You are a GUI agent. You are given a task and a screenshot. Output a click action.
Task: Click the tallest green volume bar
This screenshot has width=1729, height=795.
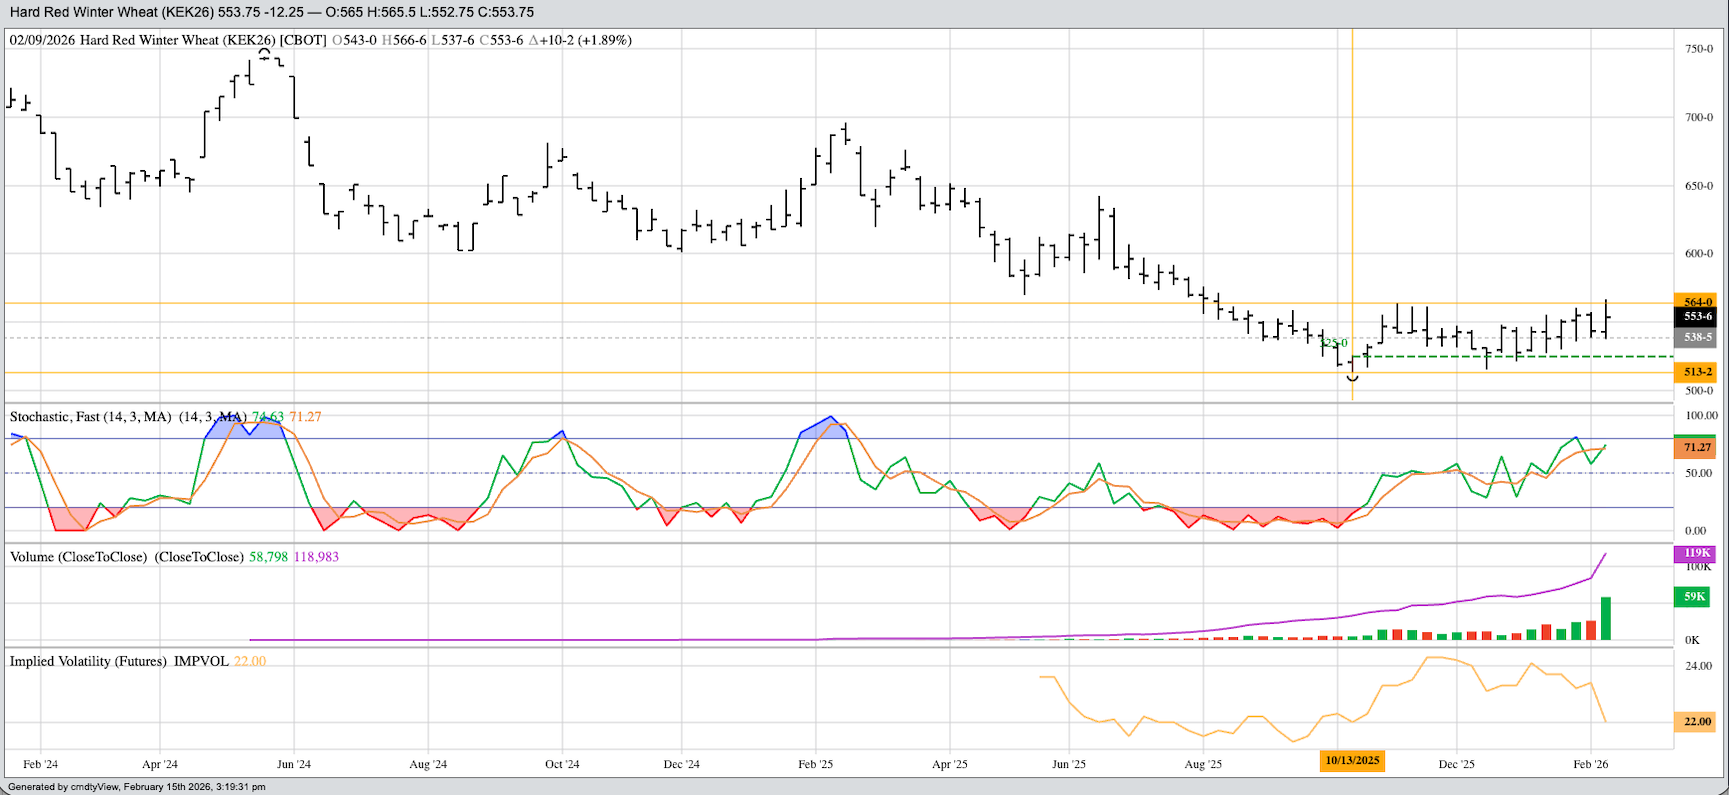1606,618
